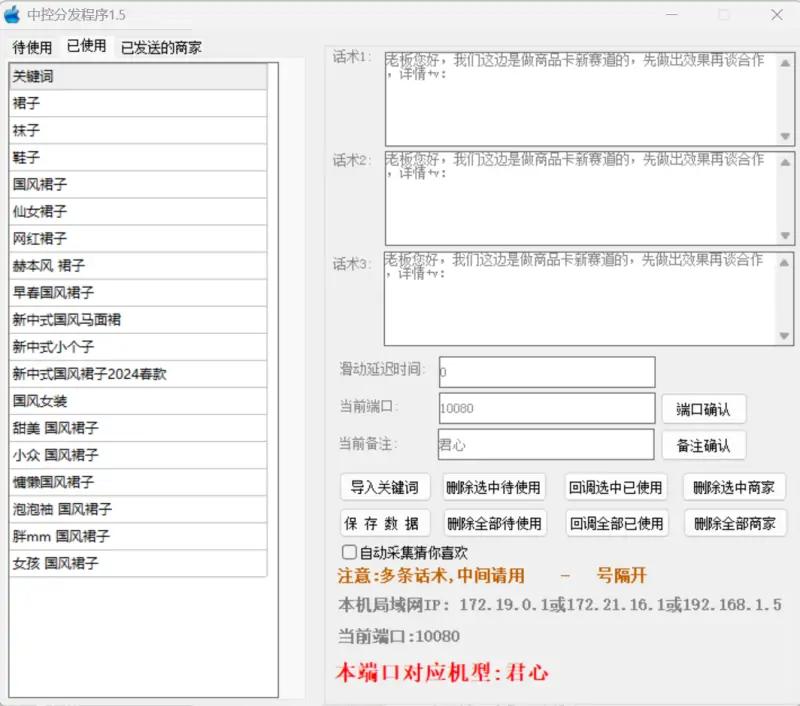Image resolution: width=800 pixels, height=706 pixels.
Task: Select keyword 新中式国风马面裙 in list
Action: pos(138,320)
